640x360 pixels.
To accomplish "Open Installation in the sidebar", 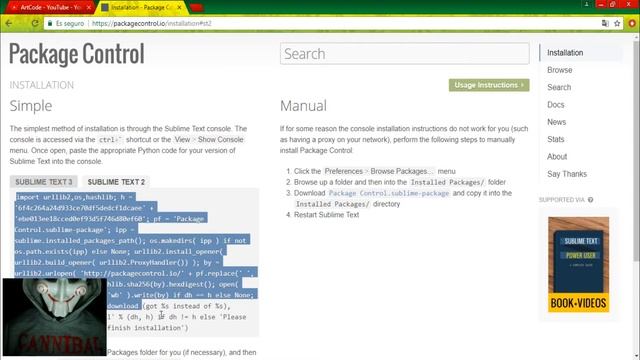I will pyautogui.click(x=565, y=53).
